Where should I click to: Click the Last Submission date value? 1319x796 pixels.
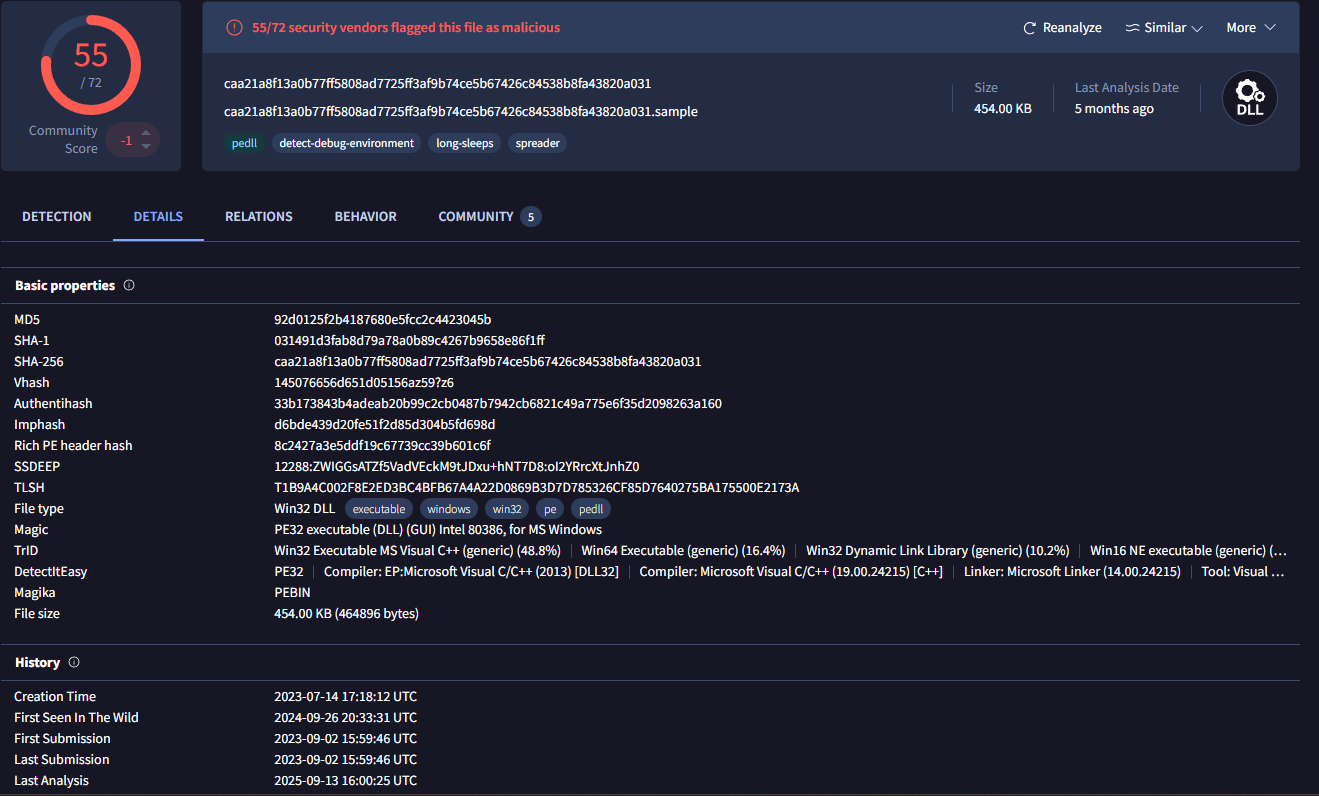(x=345, y=760)
